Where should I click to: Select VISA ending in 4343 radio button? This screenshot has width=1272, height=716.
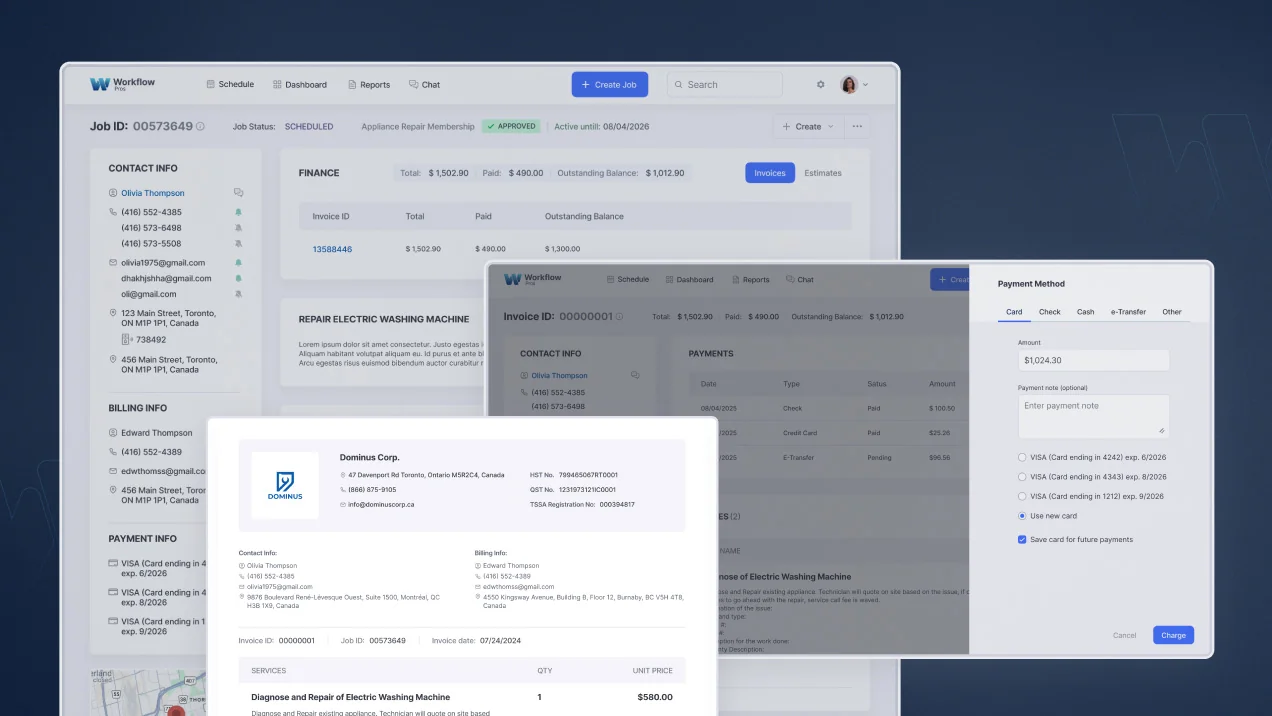[1022, 477]
